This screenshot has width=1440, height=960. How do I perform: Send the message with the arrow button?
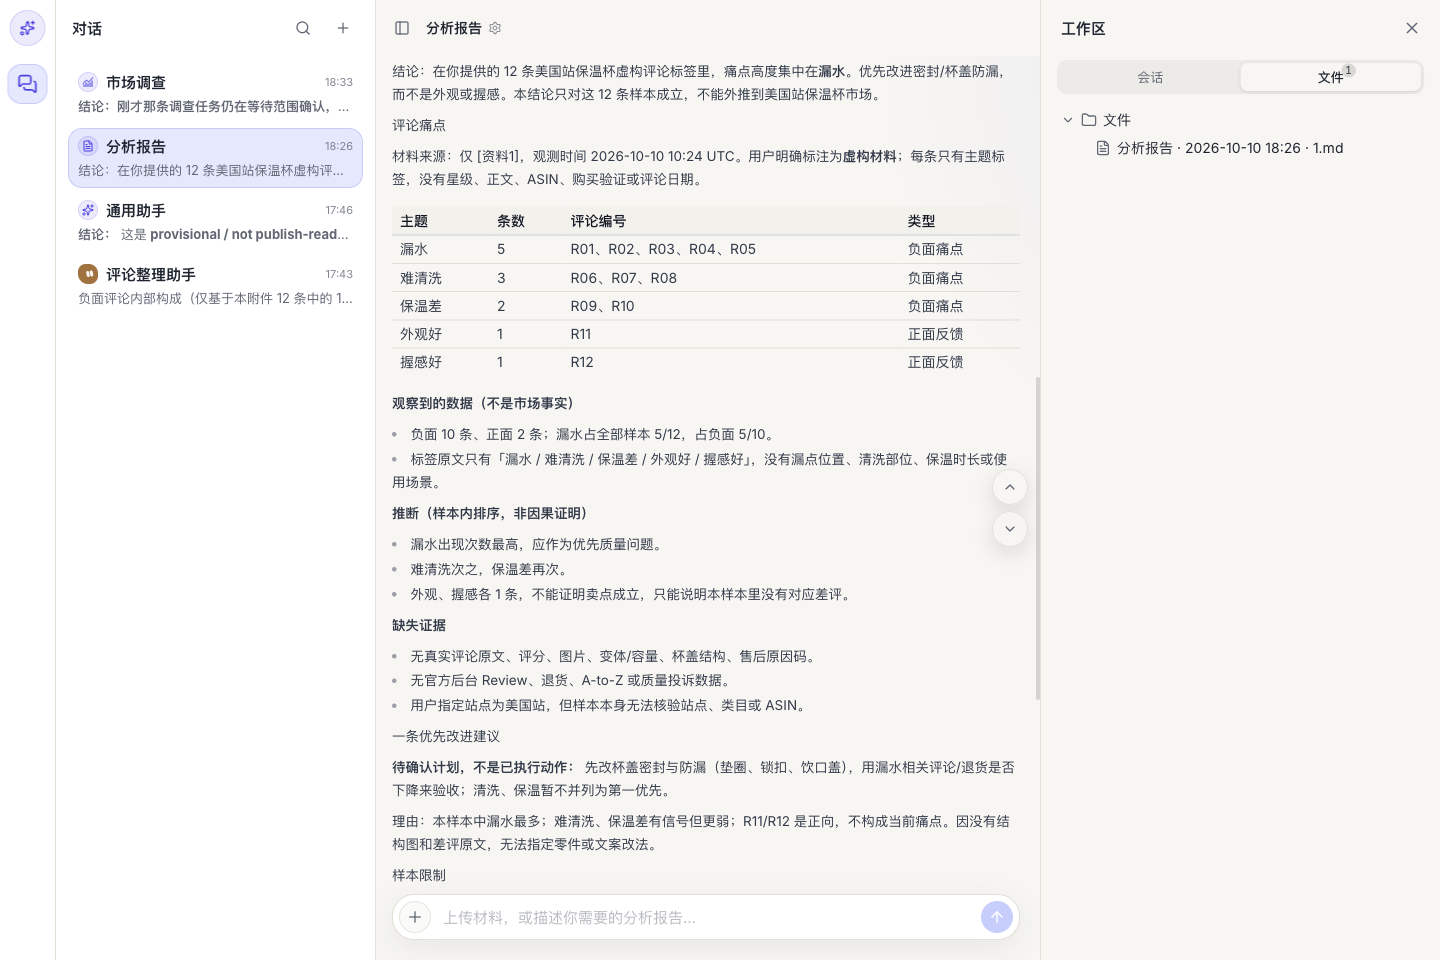[x=997, y=917]
